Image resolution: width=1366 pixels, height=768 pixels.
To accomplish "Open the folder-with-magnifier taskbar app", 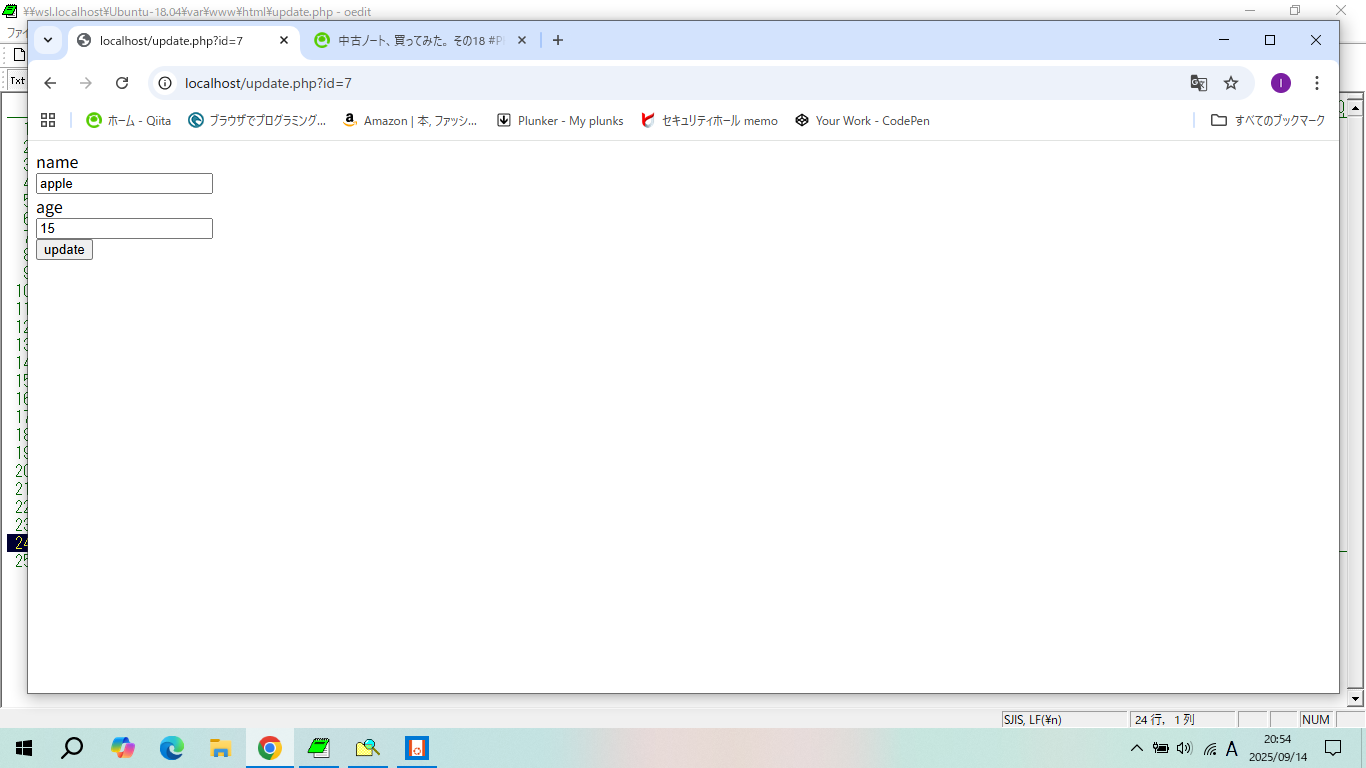I will click(x=368, y=748).
